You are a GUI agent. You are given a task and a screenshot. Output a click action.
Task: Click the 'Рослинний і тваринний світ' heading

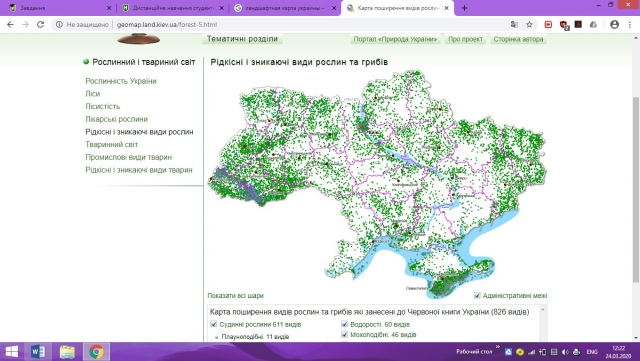[x=144, y=62]
